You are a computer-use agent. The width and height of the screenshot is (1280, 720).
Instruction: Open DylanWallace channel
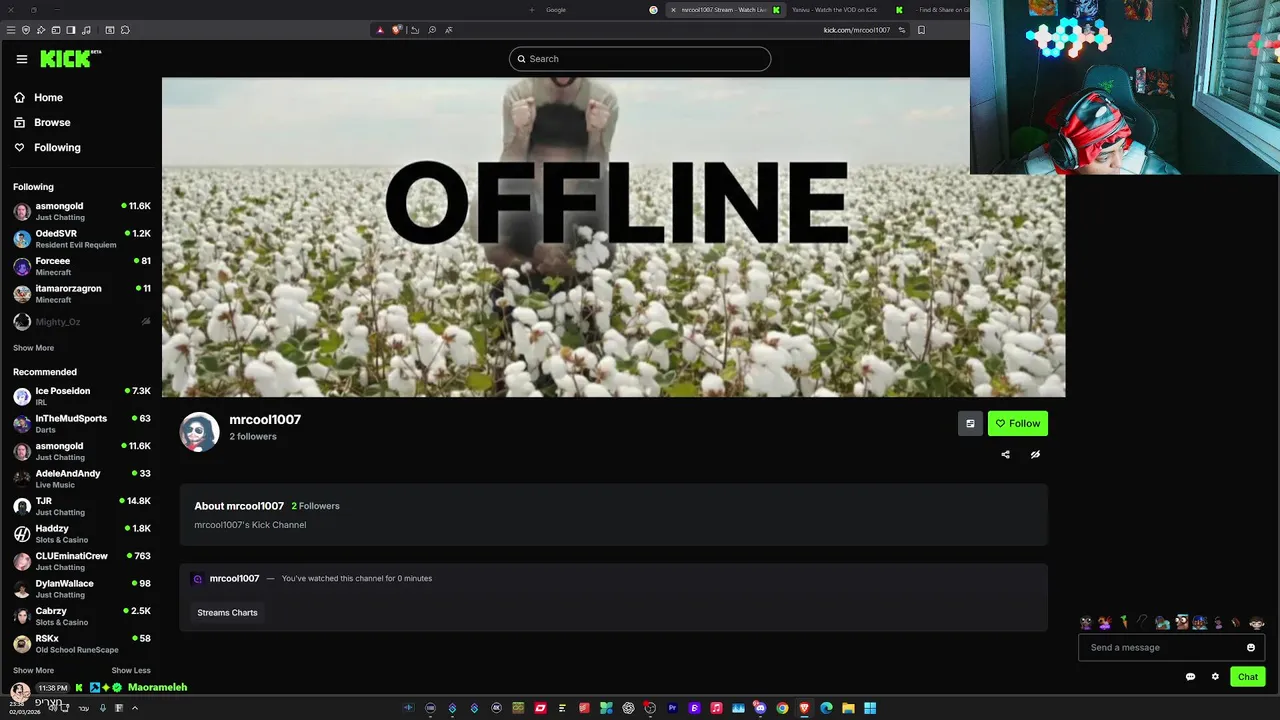point(81,589)
